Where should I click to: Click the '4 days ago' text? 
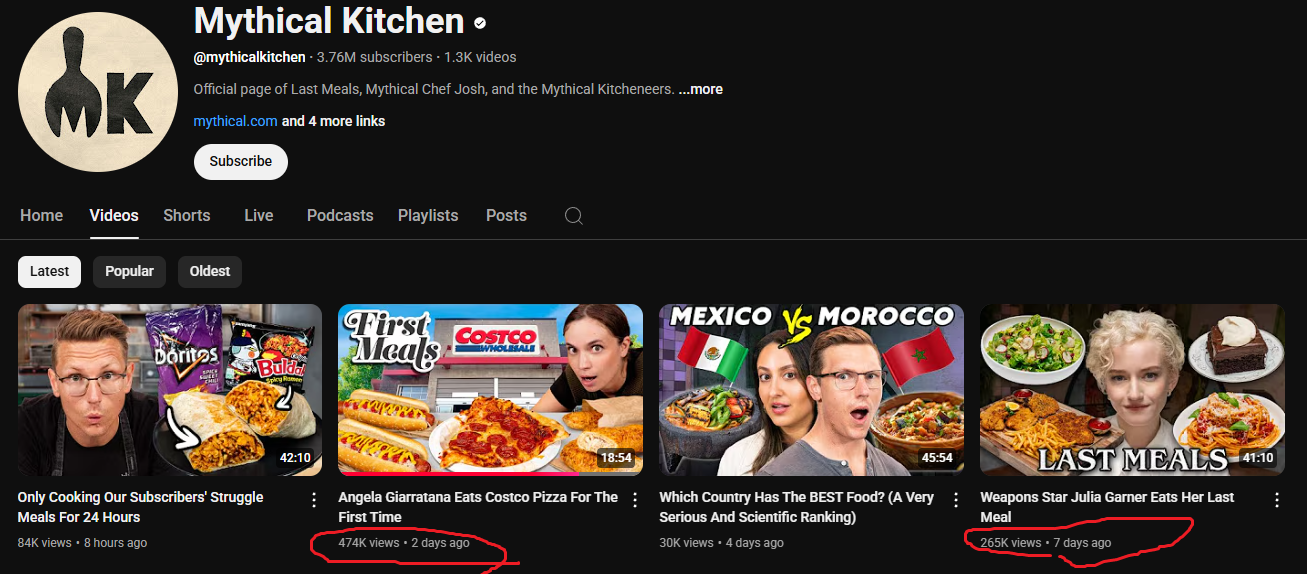coord(754,543)
